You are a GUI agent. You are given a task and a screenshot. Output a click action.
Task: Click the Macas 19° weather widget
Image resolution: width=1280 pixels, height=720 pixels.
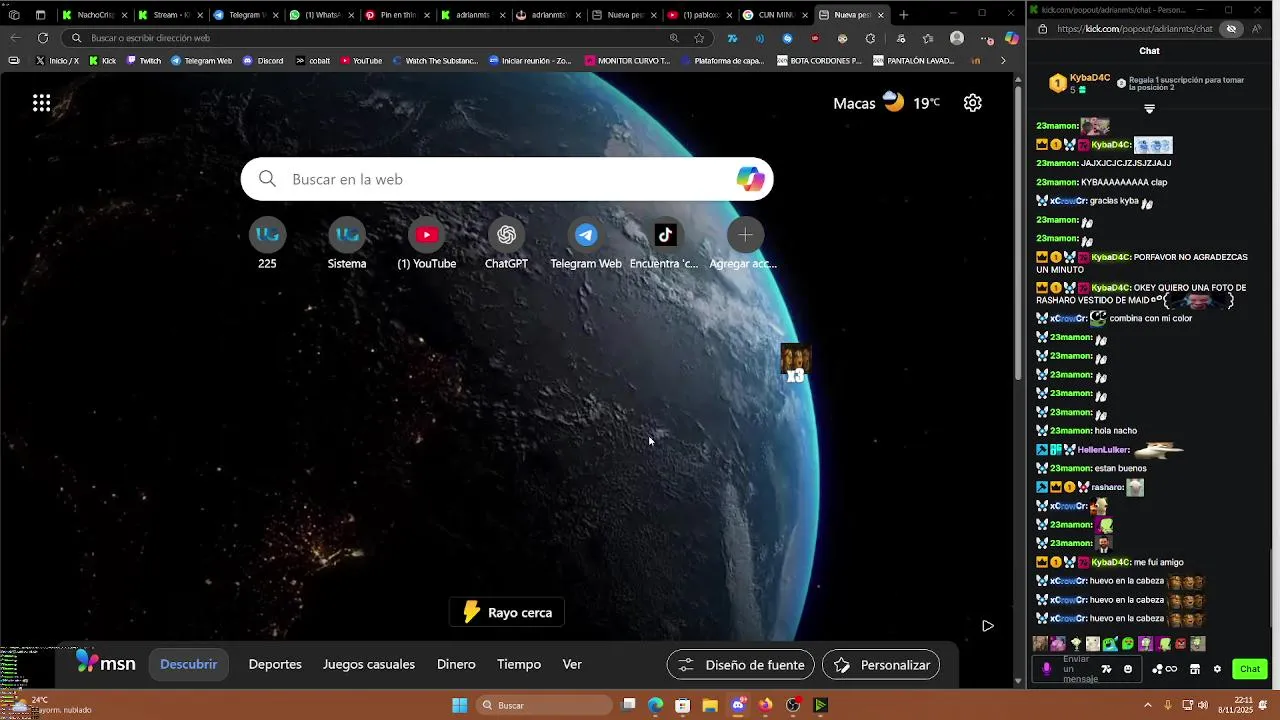(x=886, y=103)
